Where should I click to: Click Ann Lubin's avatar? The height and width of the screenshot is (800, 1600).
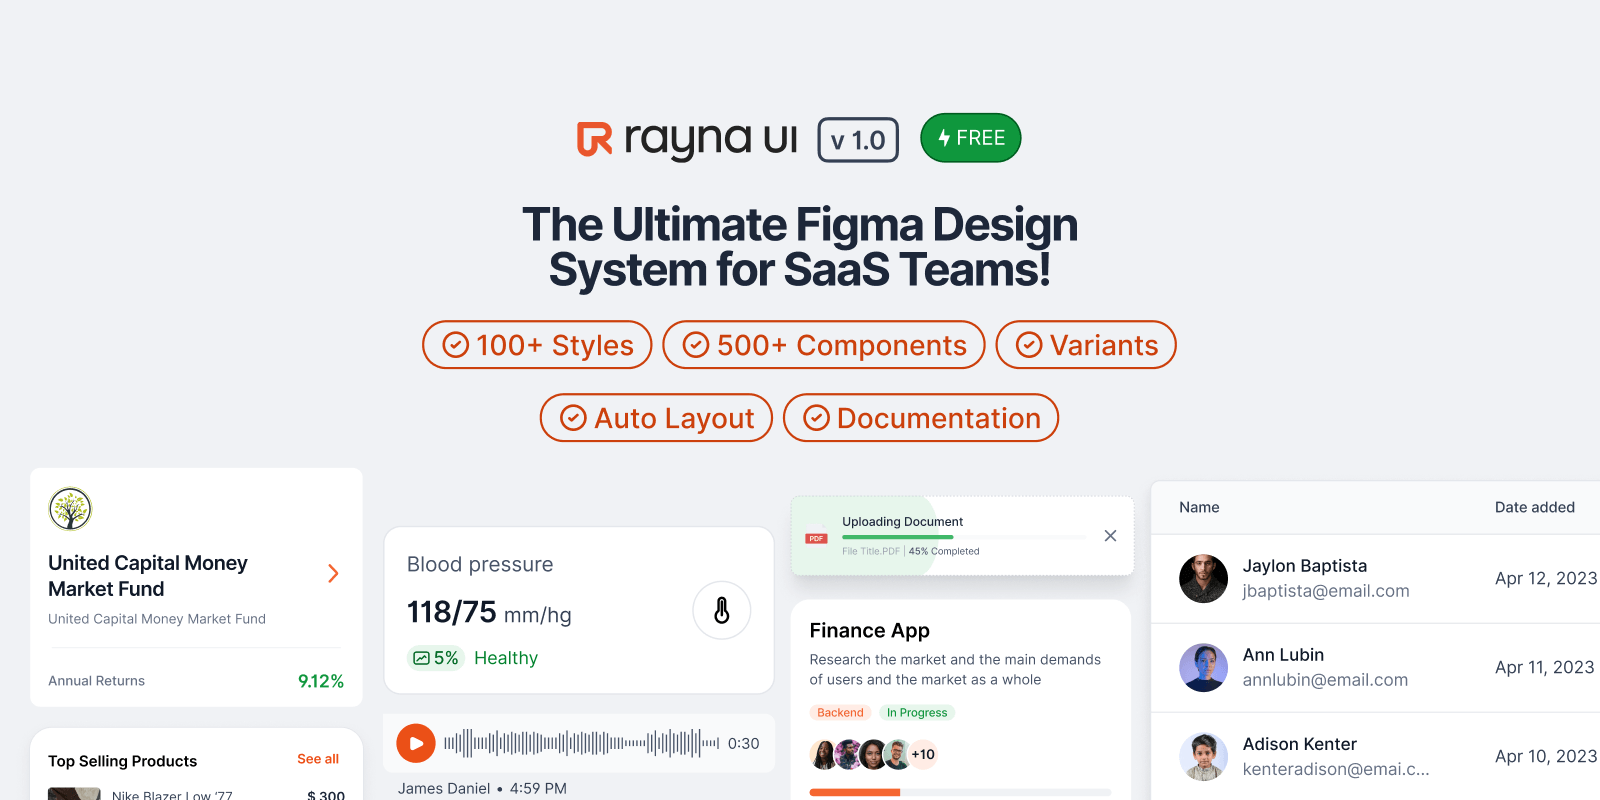pyautogui.click(x=1203, y=667)
